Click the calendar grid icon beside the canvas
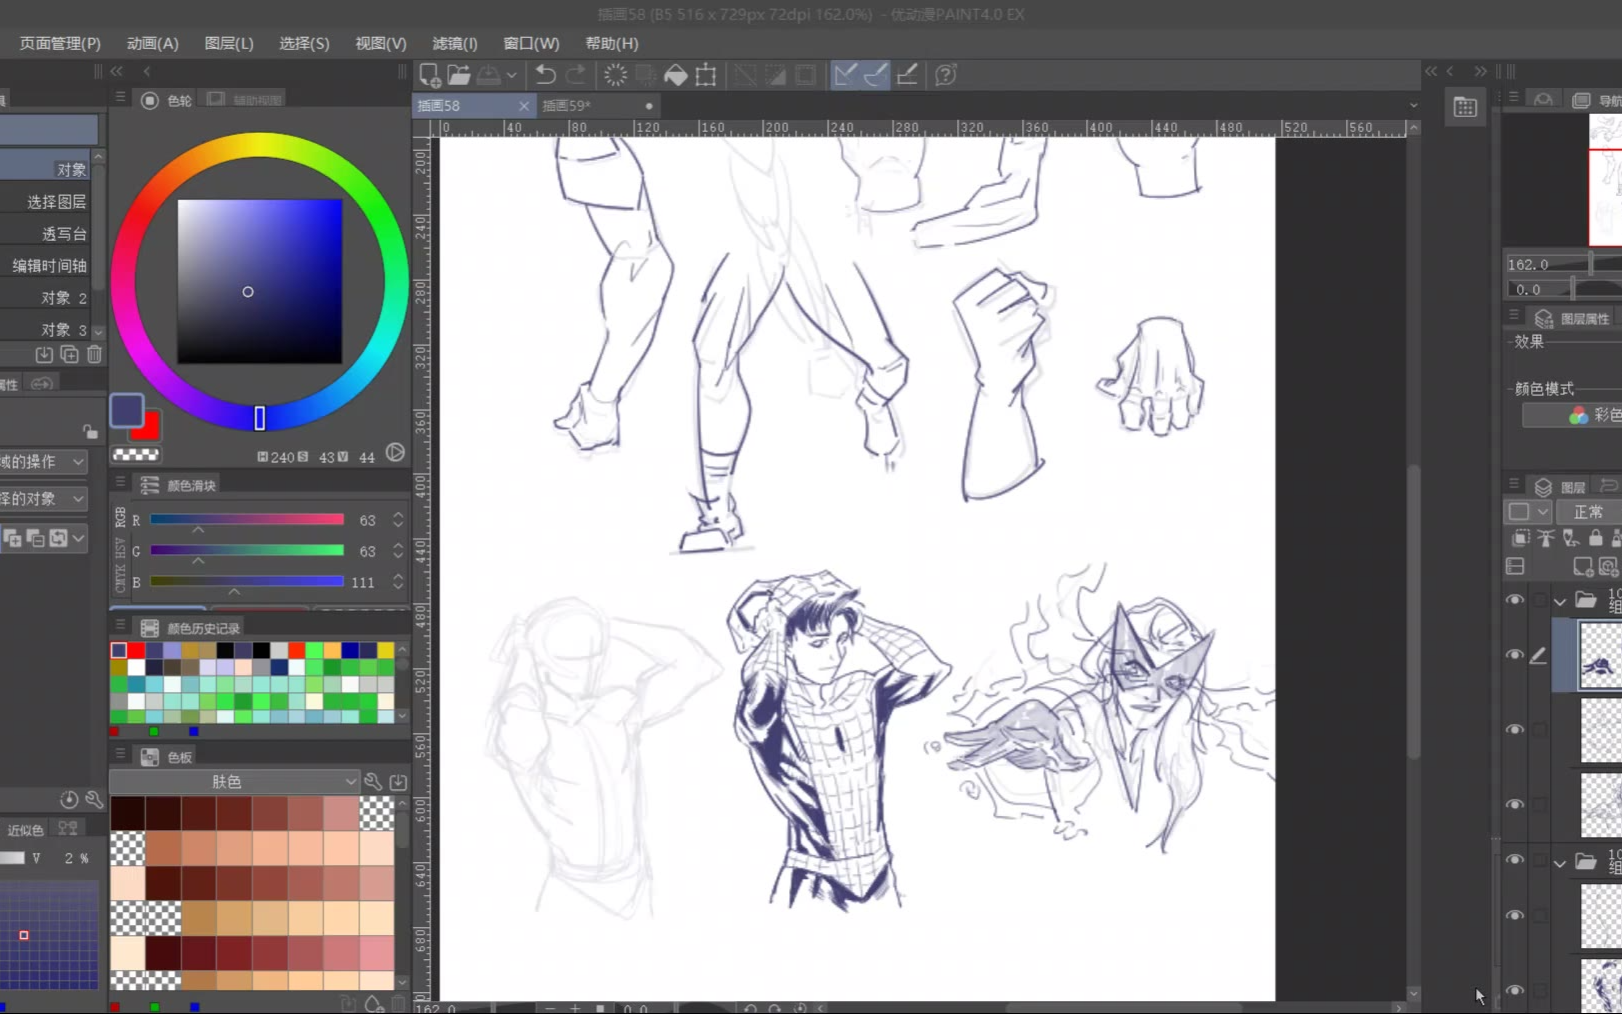The width and height of the screenshot is (1622, 1014). coord(1465,108)
